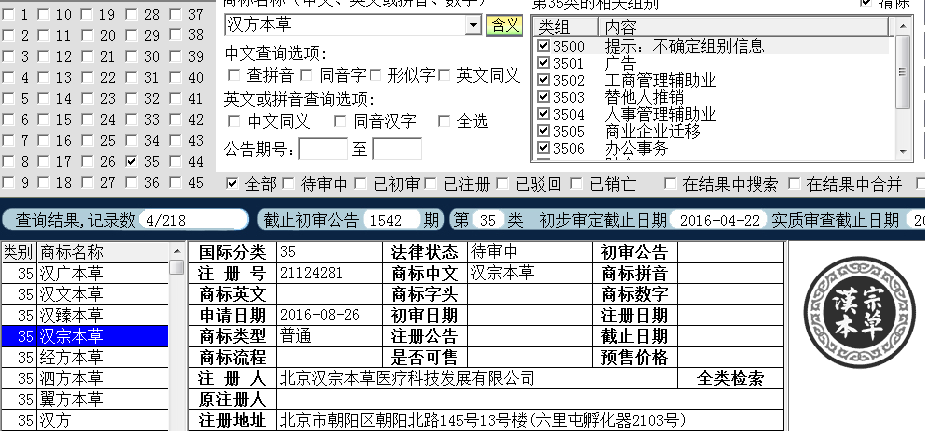
Task: Select result row 泗方本草
Action: coord(85,378)
